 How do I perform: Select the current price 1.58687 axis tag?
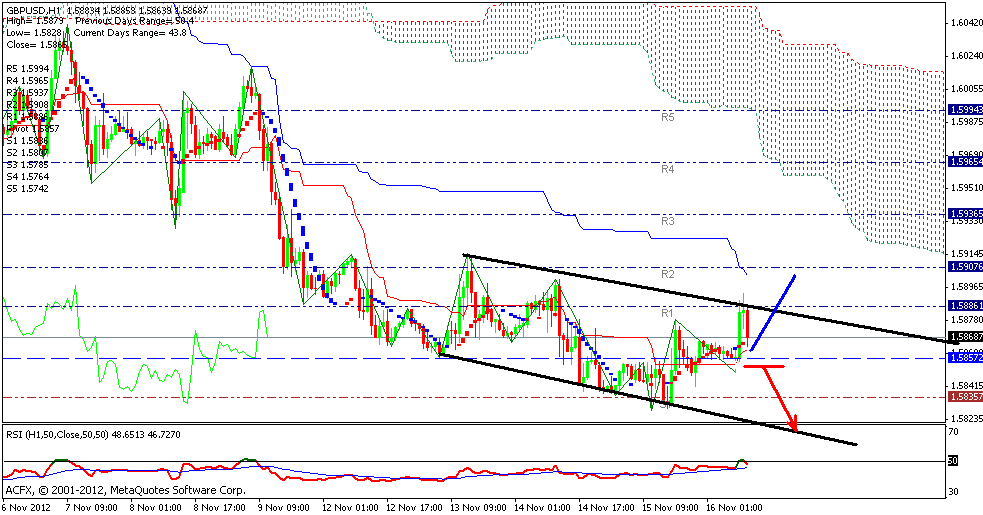tap(964, 337)
